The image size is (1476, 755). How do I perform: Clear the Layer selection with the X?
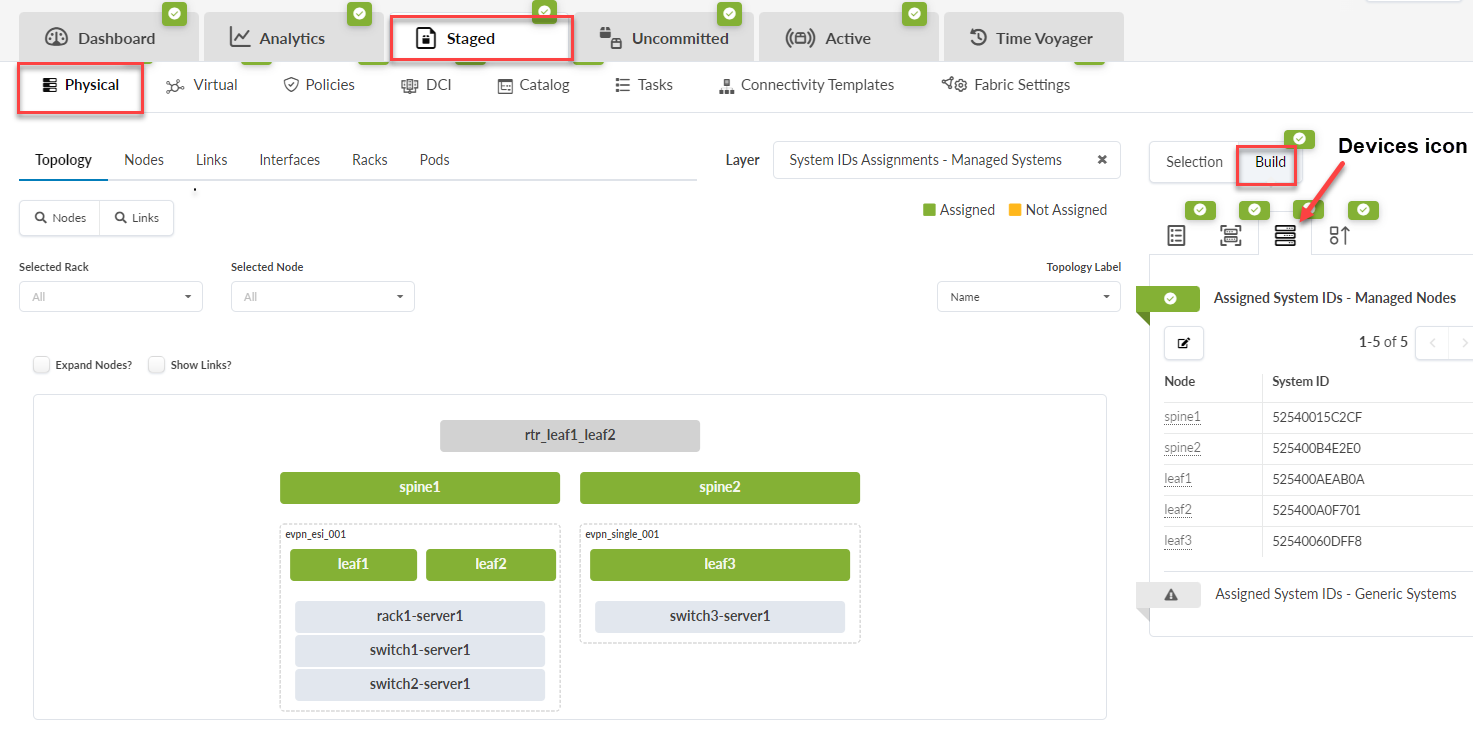coord(1102,160)
